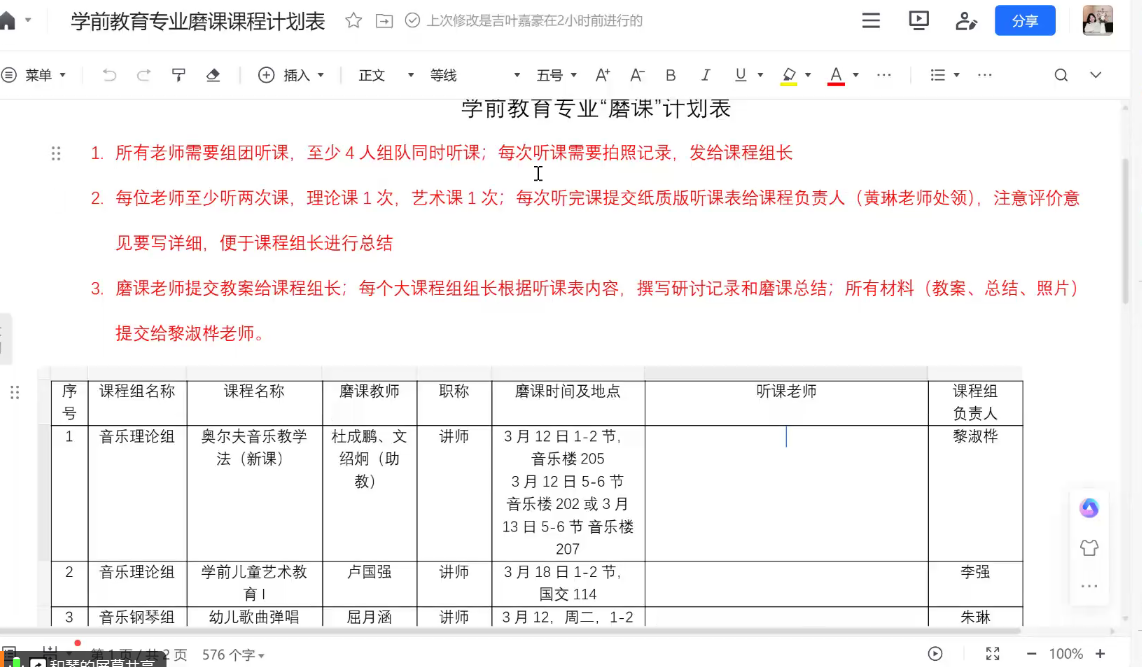Click the blue 分享 share button
Image resolution: width=1142 pixels, height=667 pixels.
pos(1025,21)
